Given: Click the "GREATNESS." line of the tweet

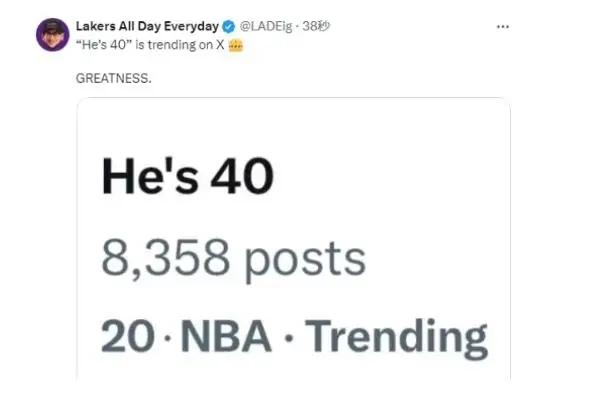Looking at the screenshot, I should 113,78.
